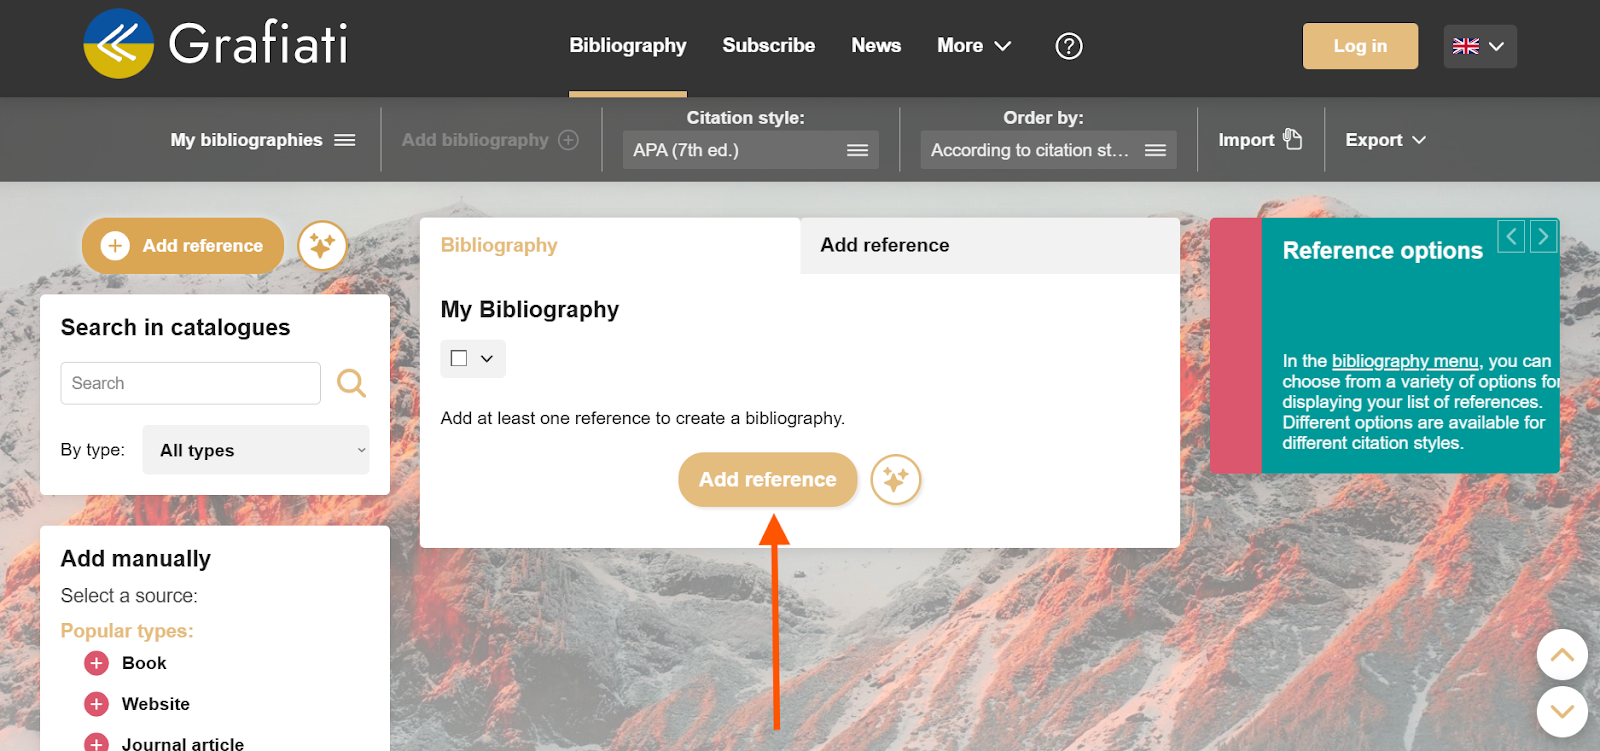
Task: Click the Grafiati logo
Action: (x=215, y=44)
